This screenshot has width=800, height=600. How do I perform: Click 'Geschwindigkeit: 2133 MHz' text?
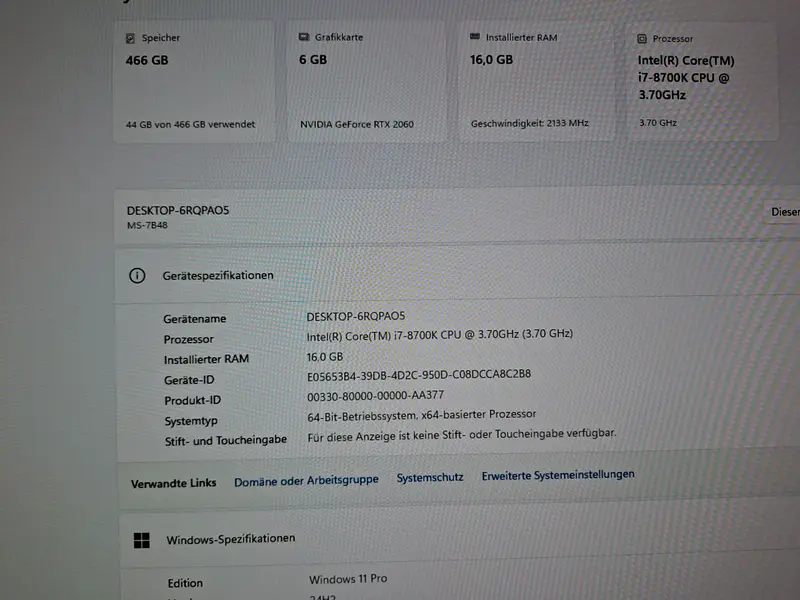pos(530,123)
